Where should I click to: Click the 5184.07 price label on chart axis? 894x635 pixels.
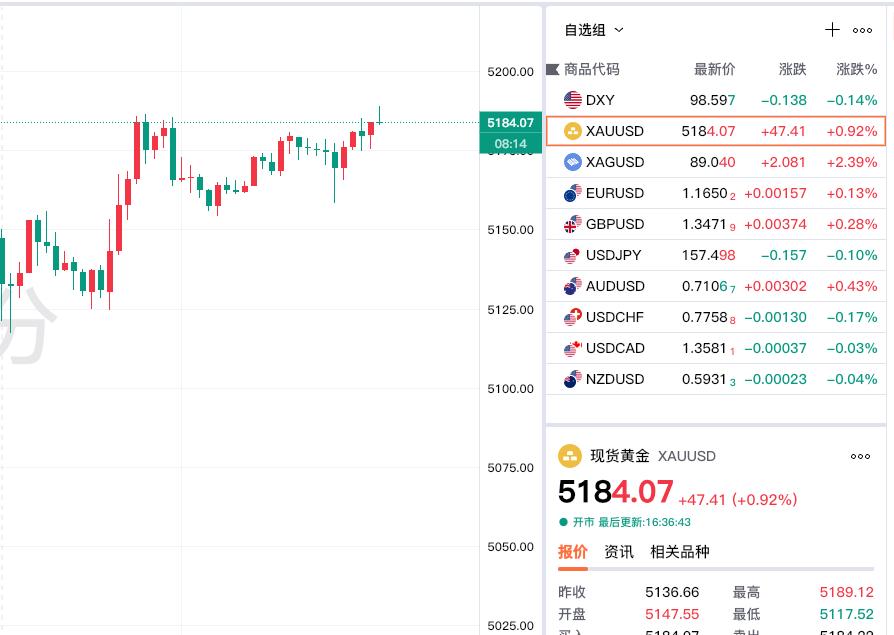(510, 122)
